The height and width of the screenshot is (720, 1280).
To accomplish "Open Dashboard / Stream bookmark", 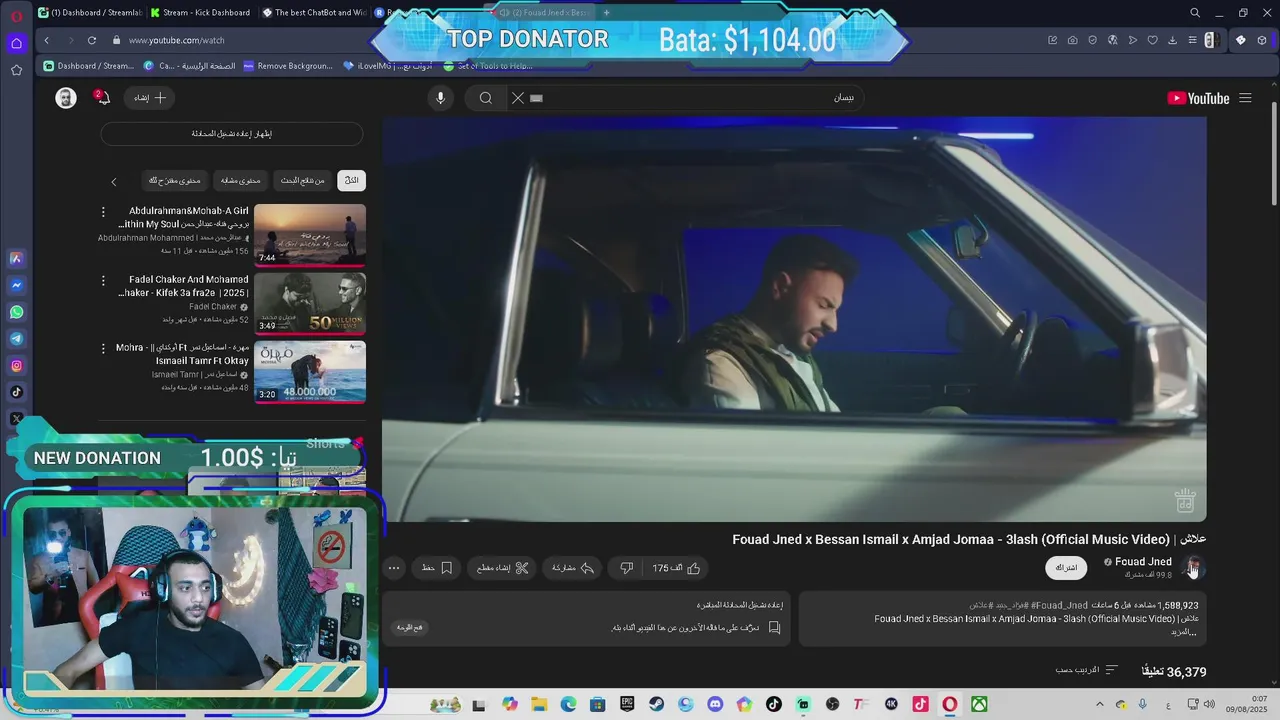I will click(89, 66).
